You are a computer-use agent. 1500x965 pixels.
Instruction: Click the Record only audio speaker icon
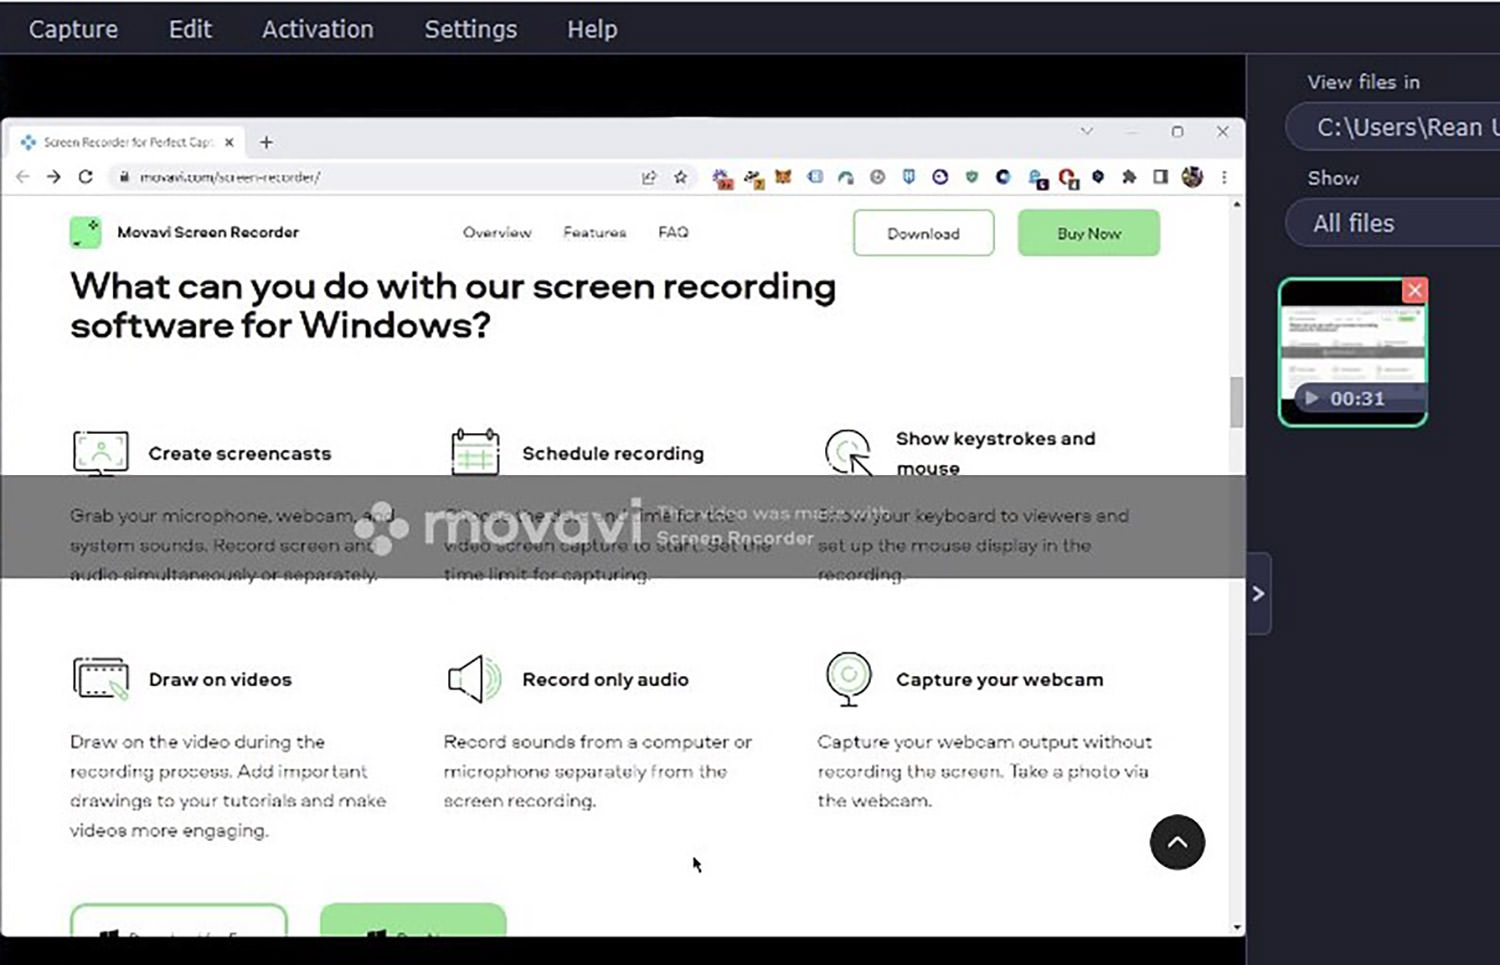[x=474, y=679]
